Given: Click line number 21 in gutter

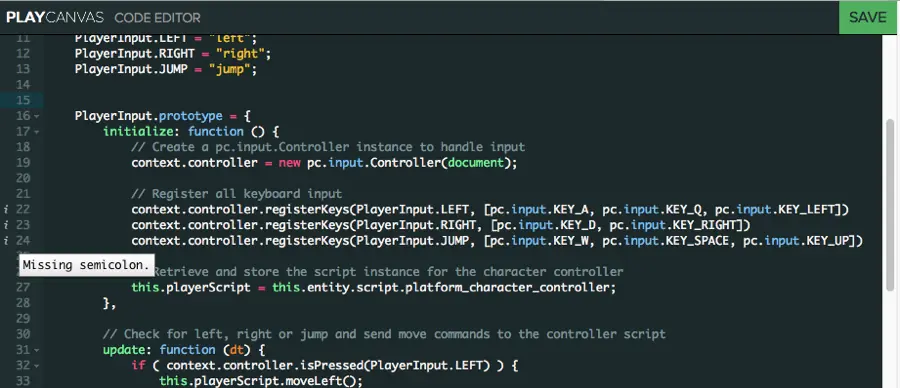Looking at the screenshot, I should pos(23,193).
